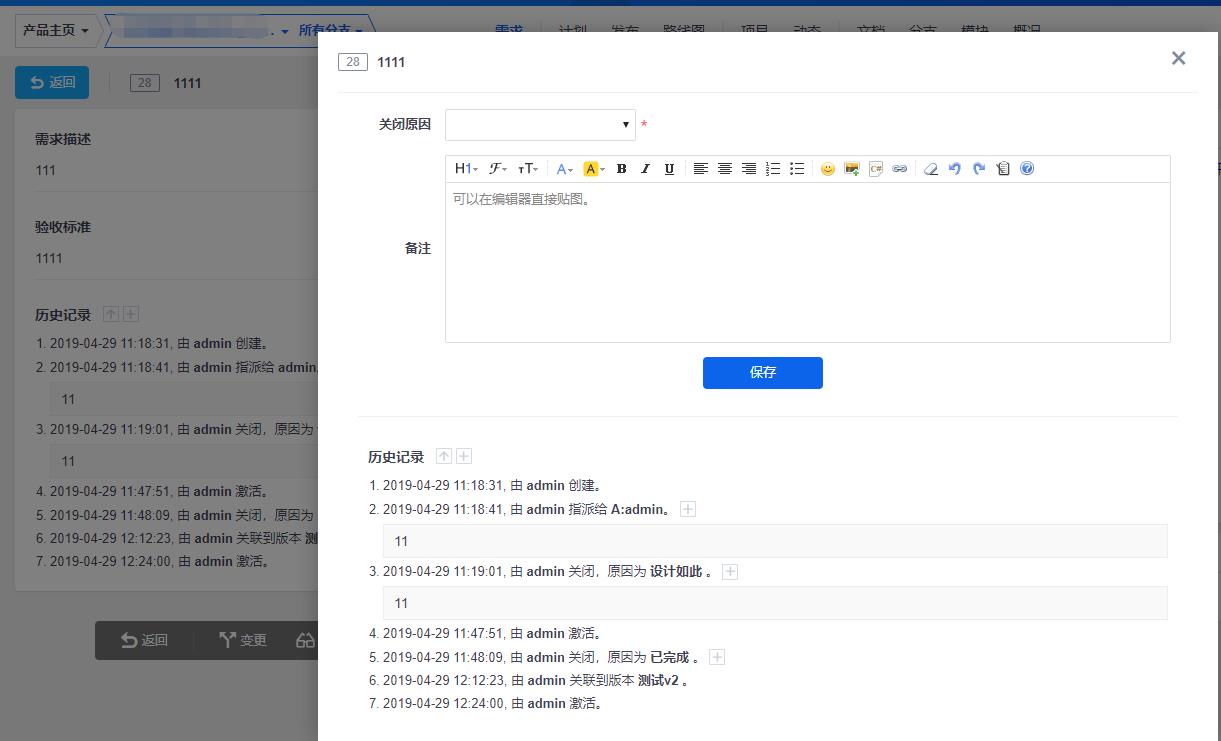Screen dimensions: 1221x741
Task: Click 返回 in the bottom dark toolbar
Action: point(145,640)
